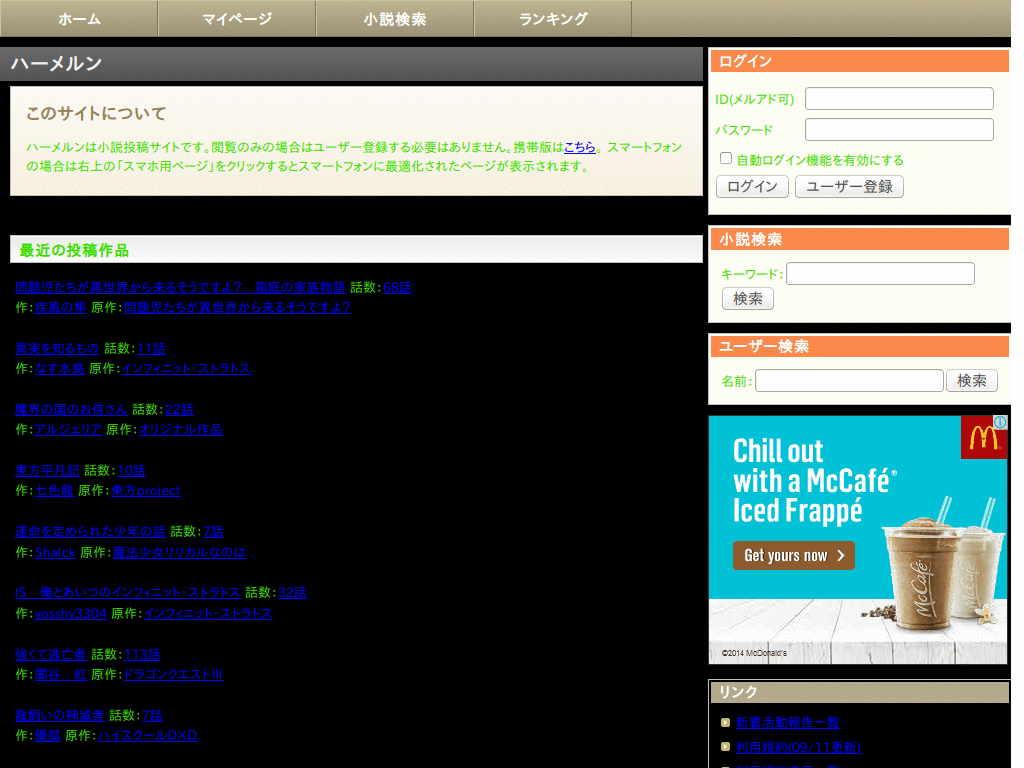Click the ID(メルアド可) input field
This screenshot has height=768, width=1024.
tap(899, 99)
